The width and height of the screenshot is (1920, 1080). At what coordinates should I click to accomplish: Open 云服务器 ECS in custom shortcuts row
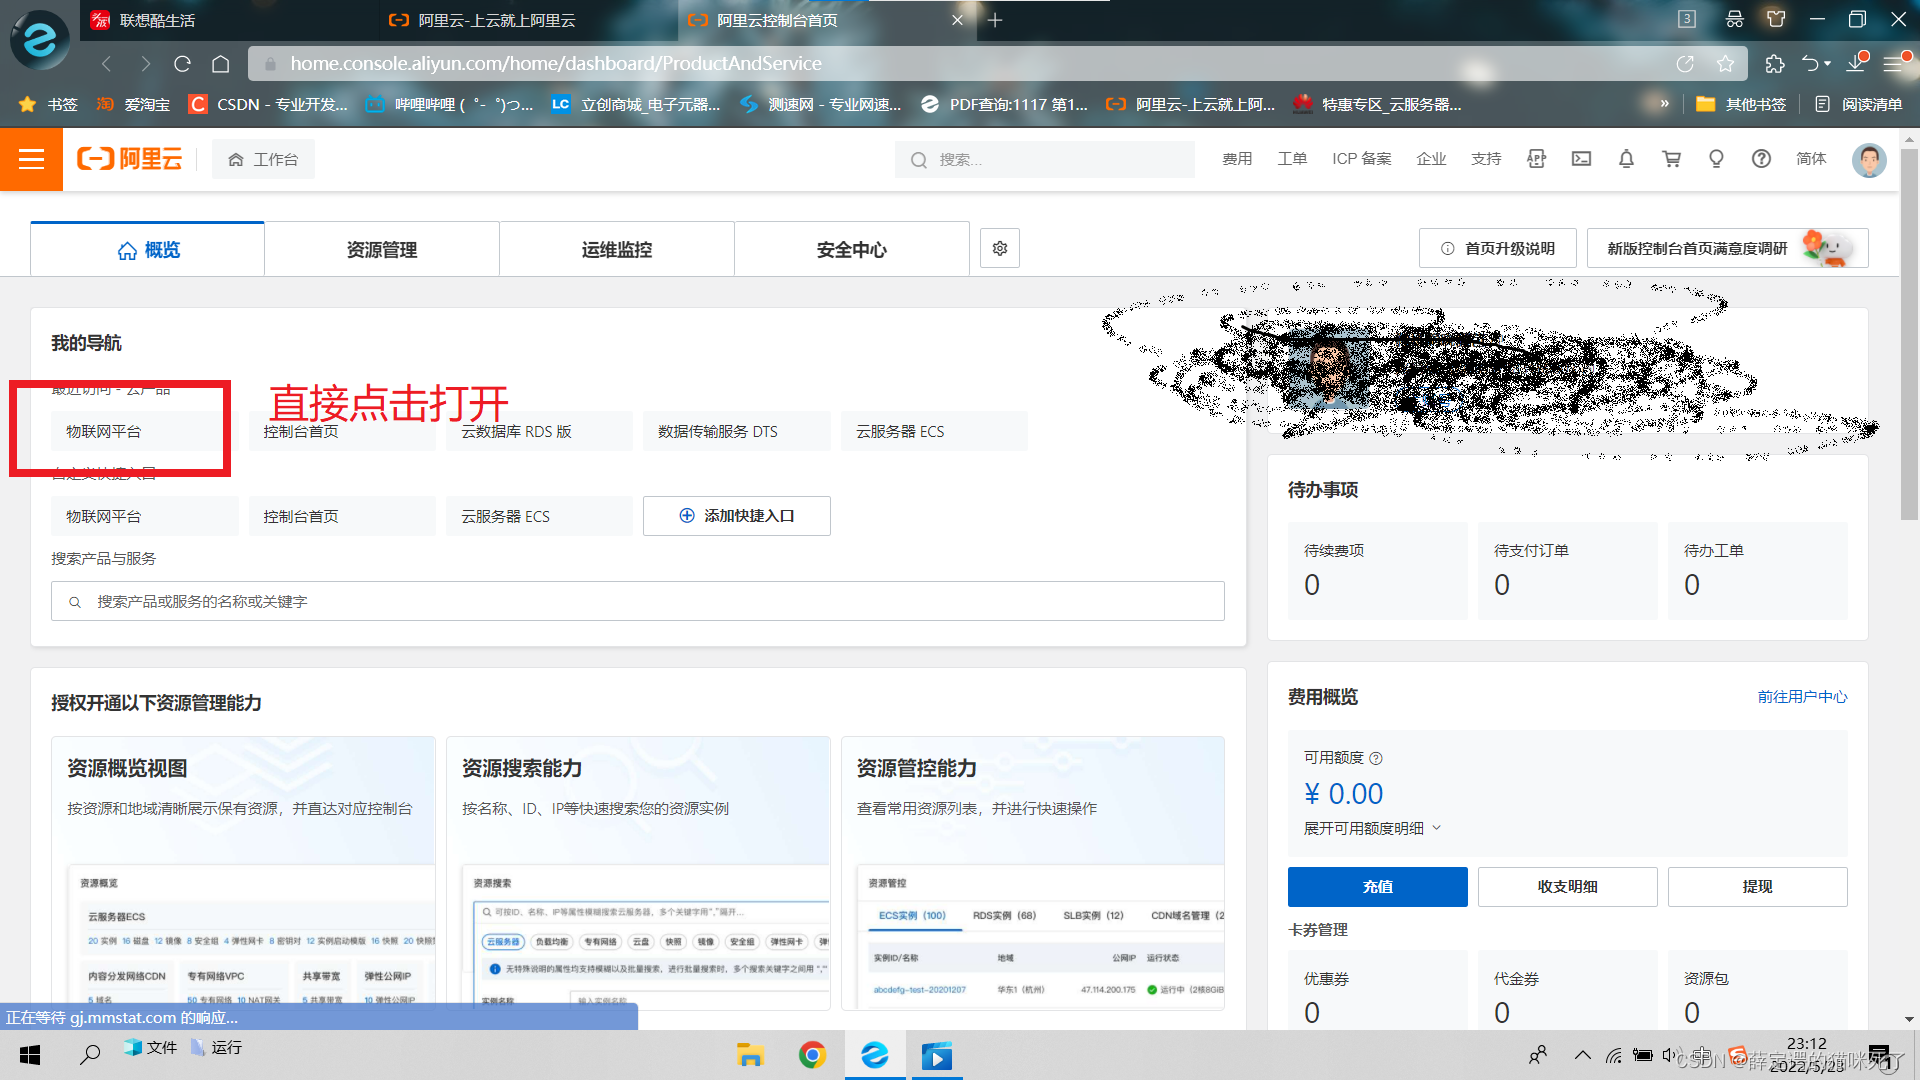click(x=539, y=516)
